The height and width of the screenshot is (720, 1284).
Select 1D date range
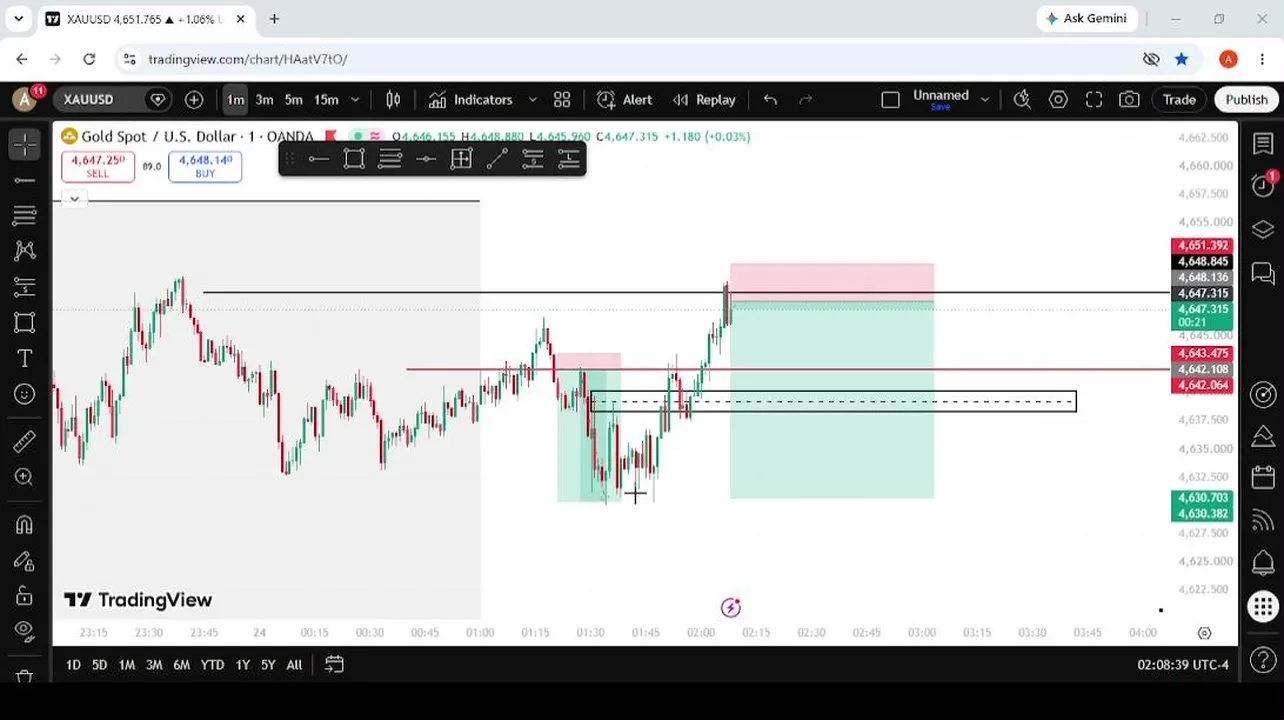pos(73,664)
